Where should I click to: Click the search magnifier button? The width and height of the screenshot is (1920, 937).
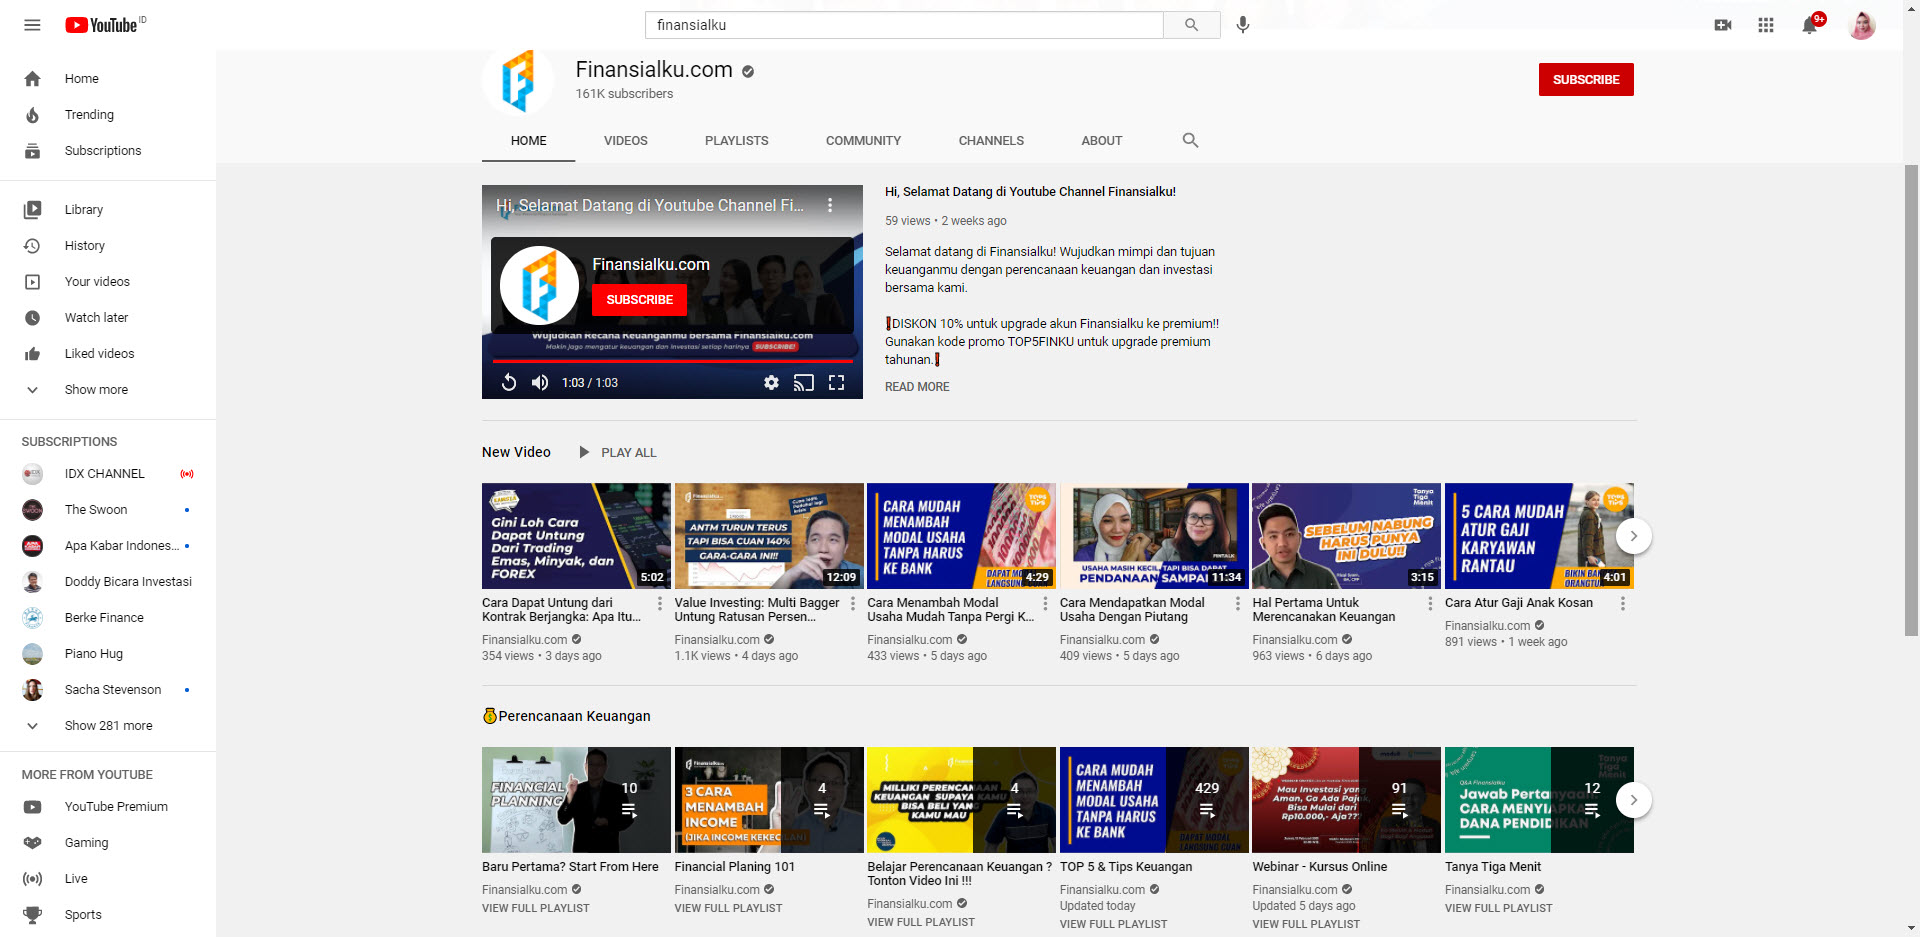tap(1191, 25)
